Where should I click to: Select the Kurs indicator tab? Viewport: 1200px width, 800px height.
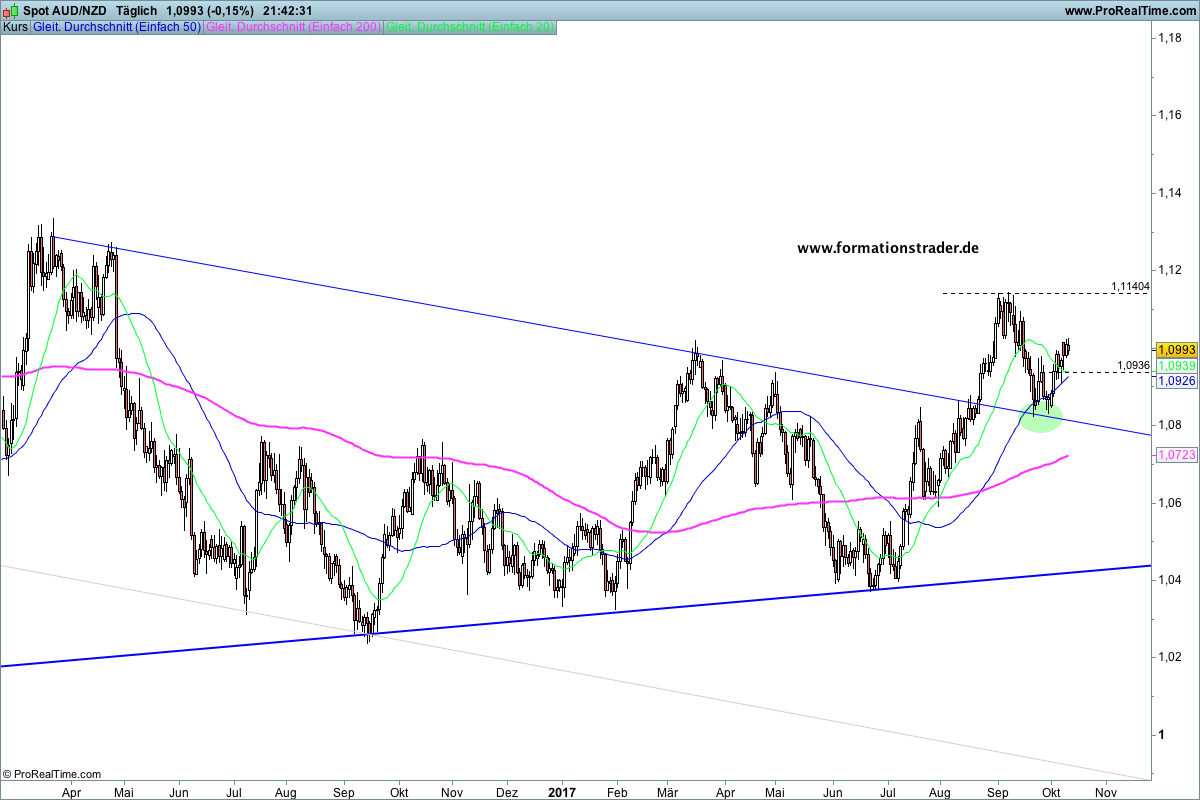pos(15,27)
